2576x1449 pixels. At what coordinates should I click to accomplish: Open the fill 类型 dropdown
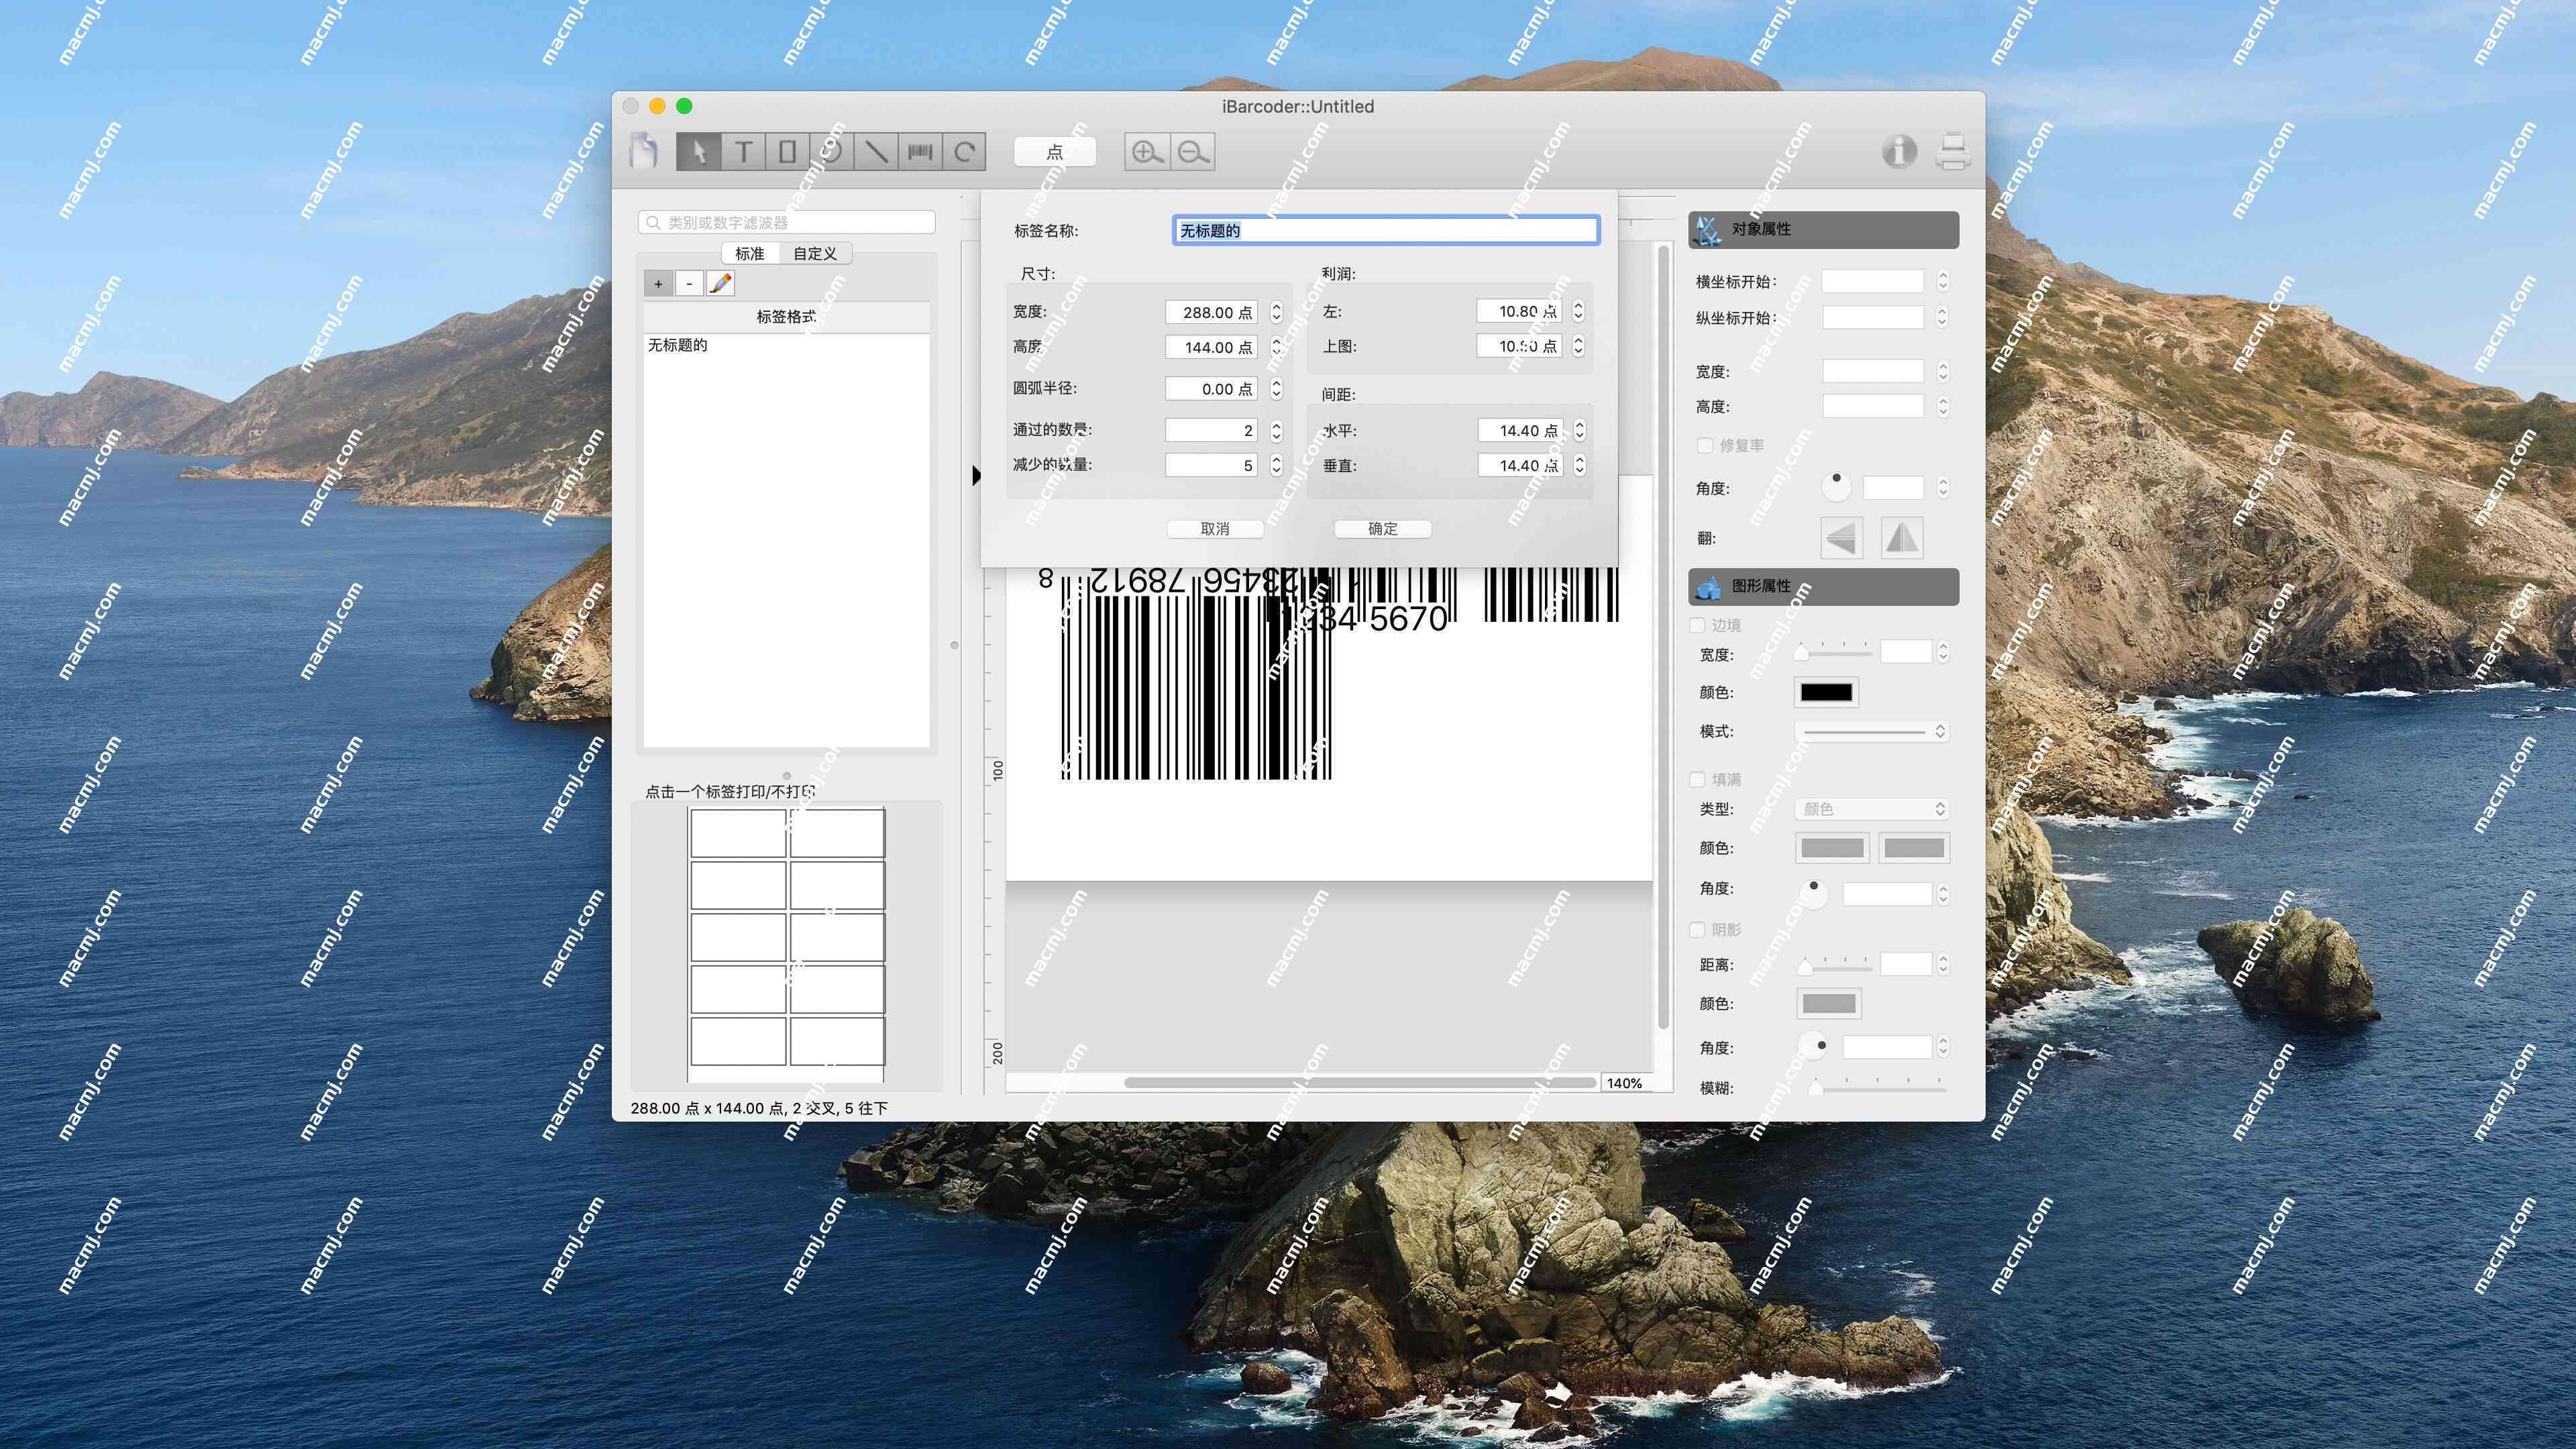(x=1872, y=809)
